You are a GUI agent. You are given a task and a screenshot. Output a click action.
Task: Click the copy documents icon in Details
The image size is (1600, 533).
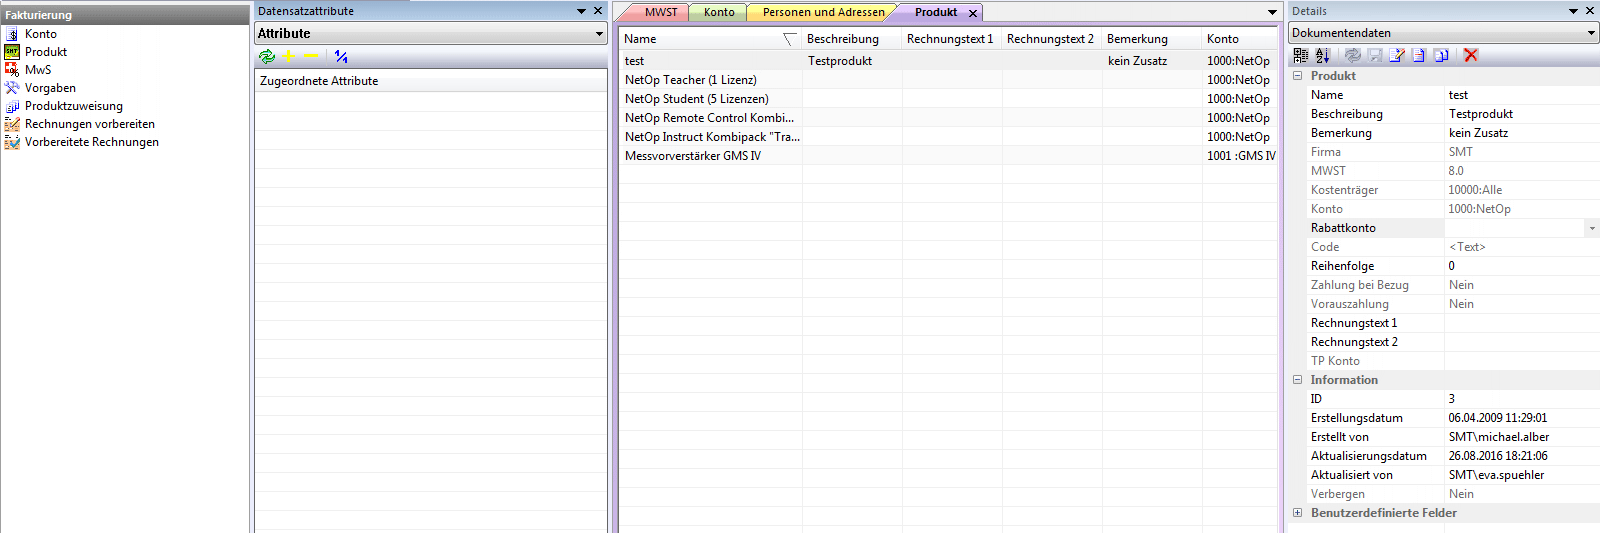tap(1441, 56)
